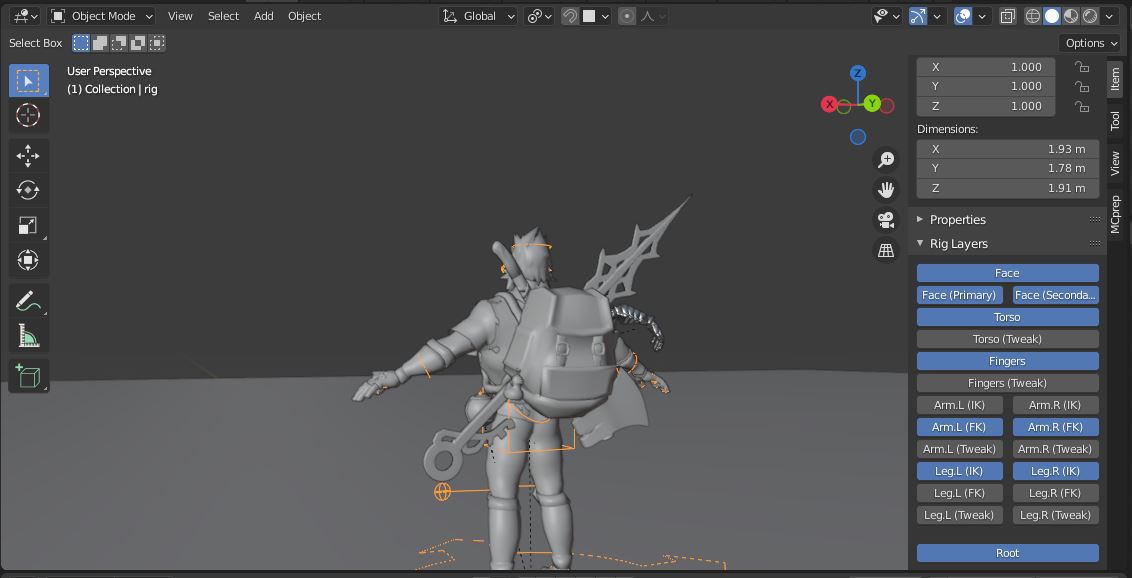Open the Object Mode dropdown
The image size is (1132, 578).
(x=102, y=16)
